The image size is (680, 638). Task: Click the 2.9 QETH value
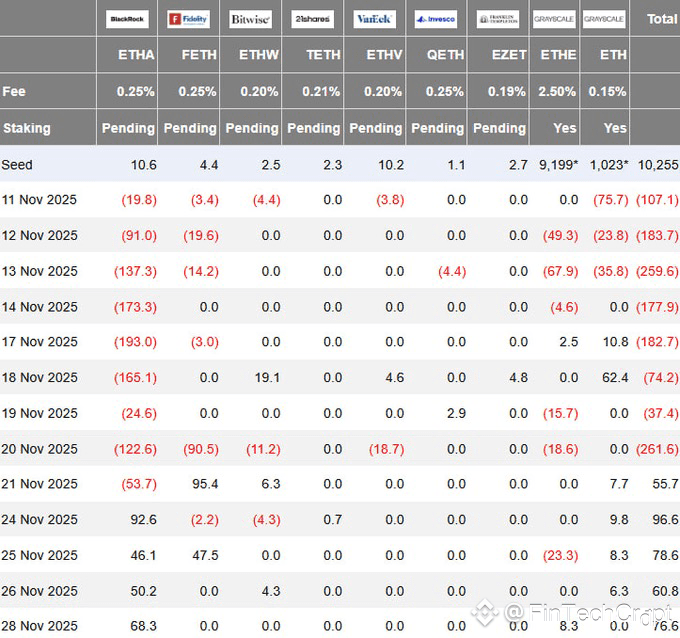[456, 413]
